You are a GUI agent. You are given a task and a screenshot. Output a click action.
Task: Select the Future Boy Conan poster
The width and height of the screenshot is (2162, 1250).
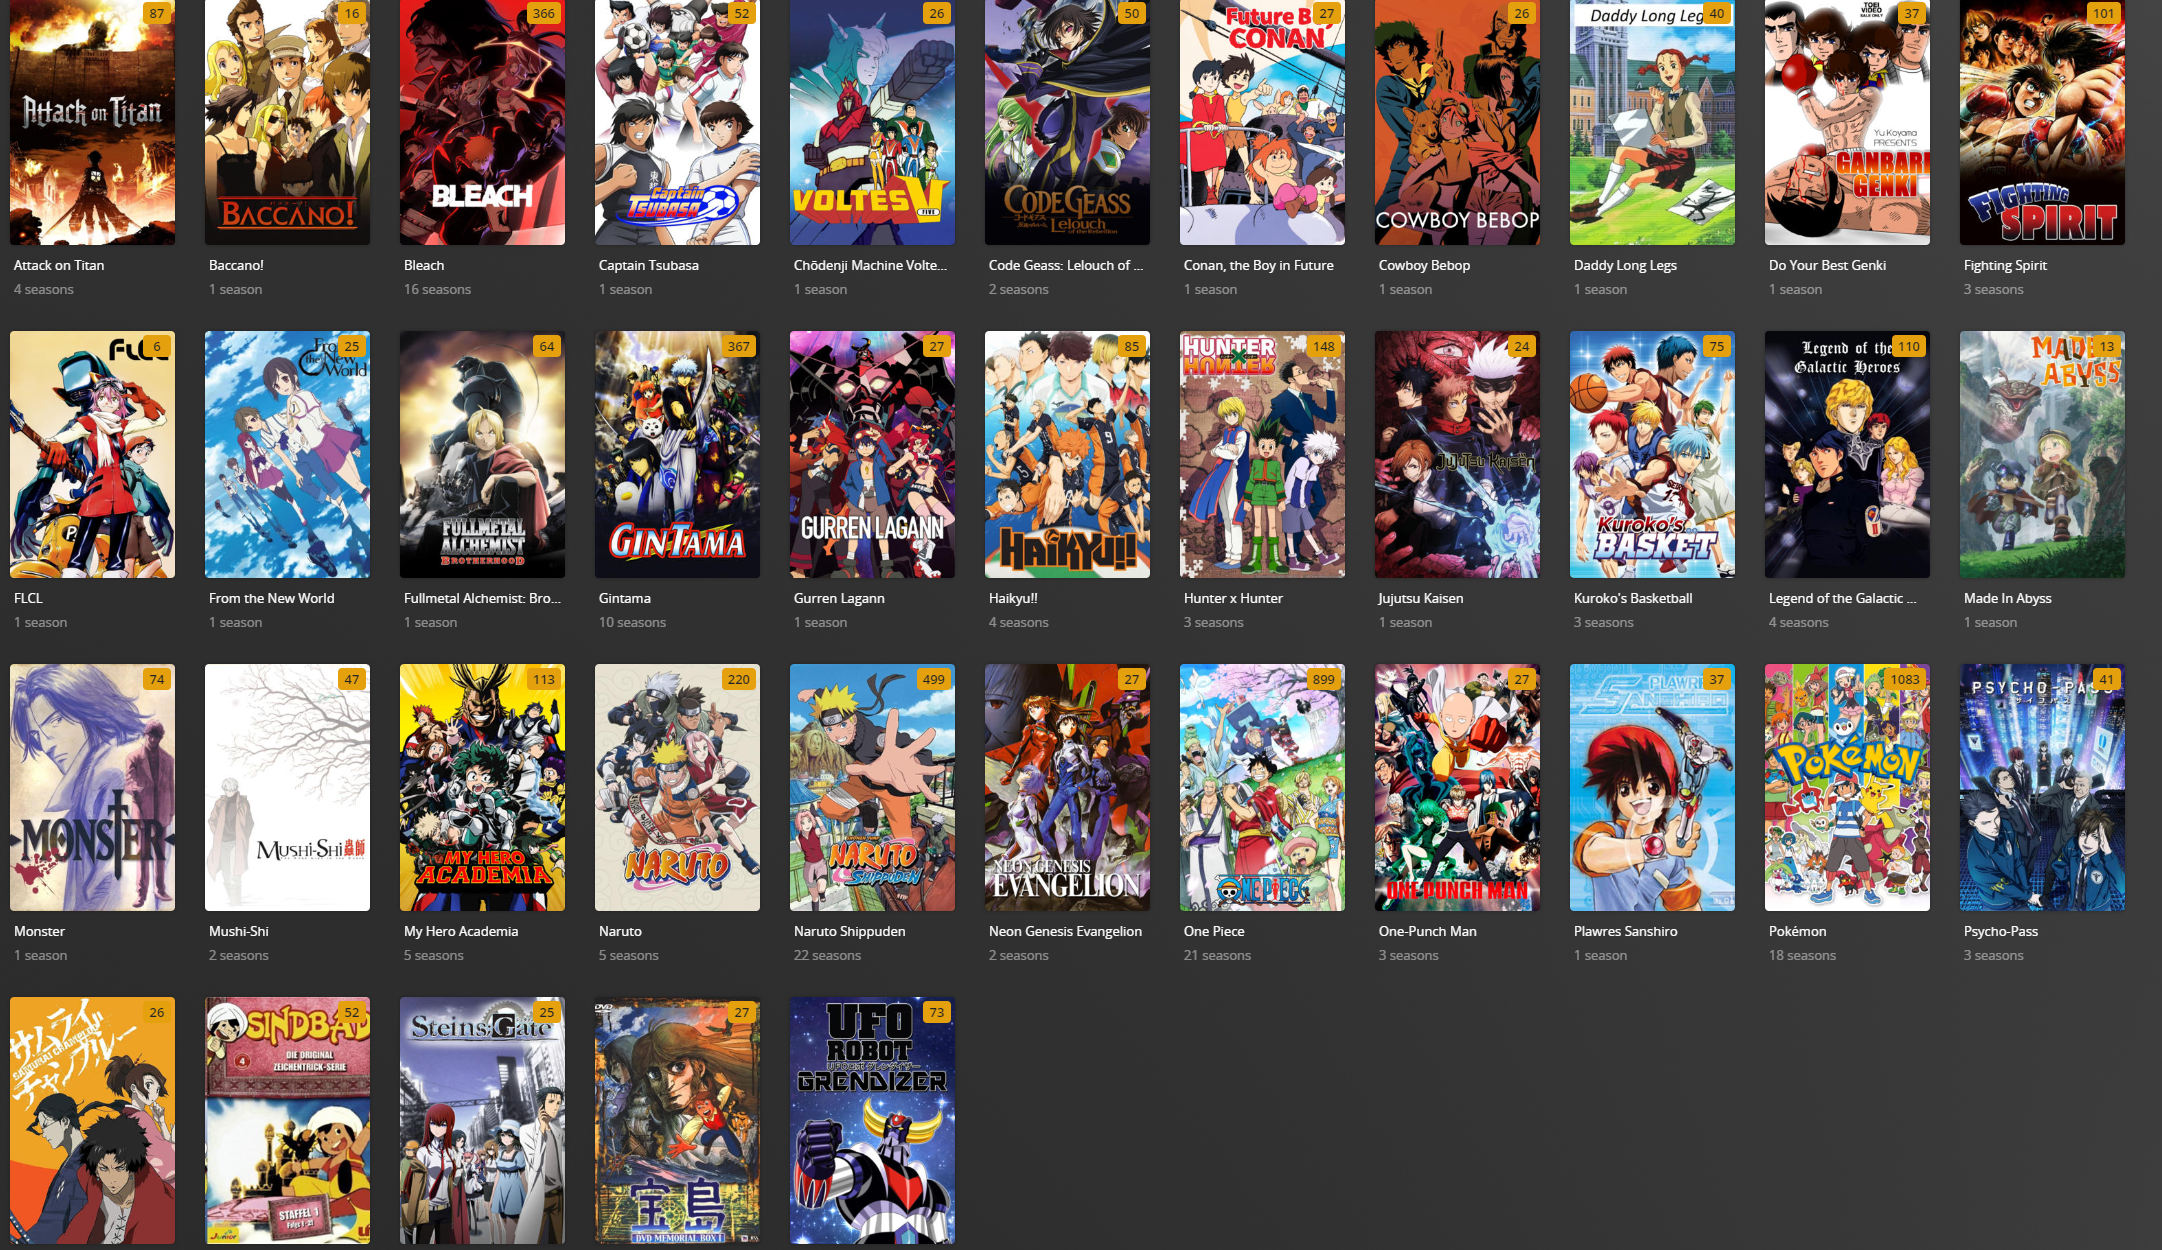1262,122
